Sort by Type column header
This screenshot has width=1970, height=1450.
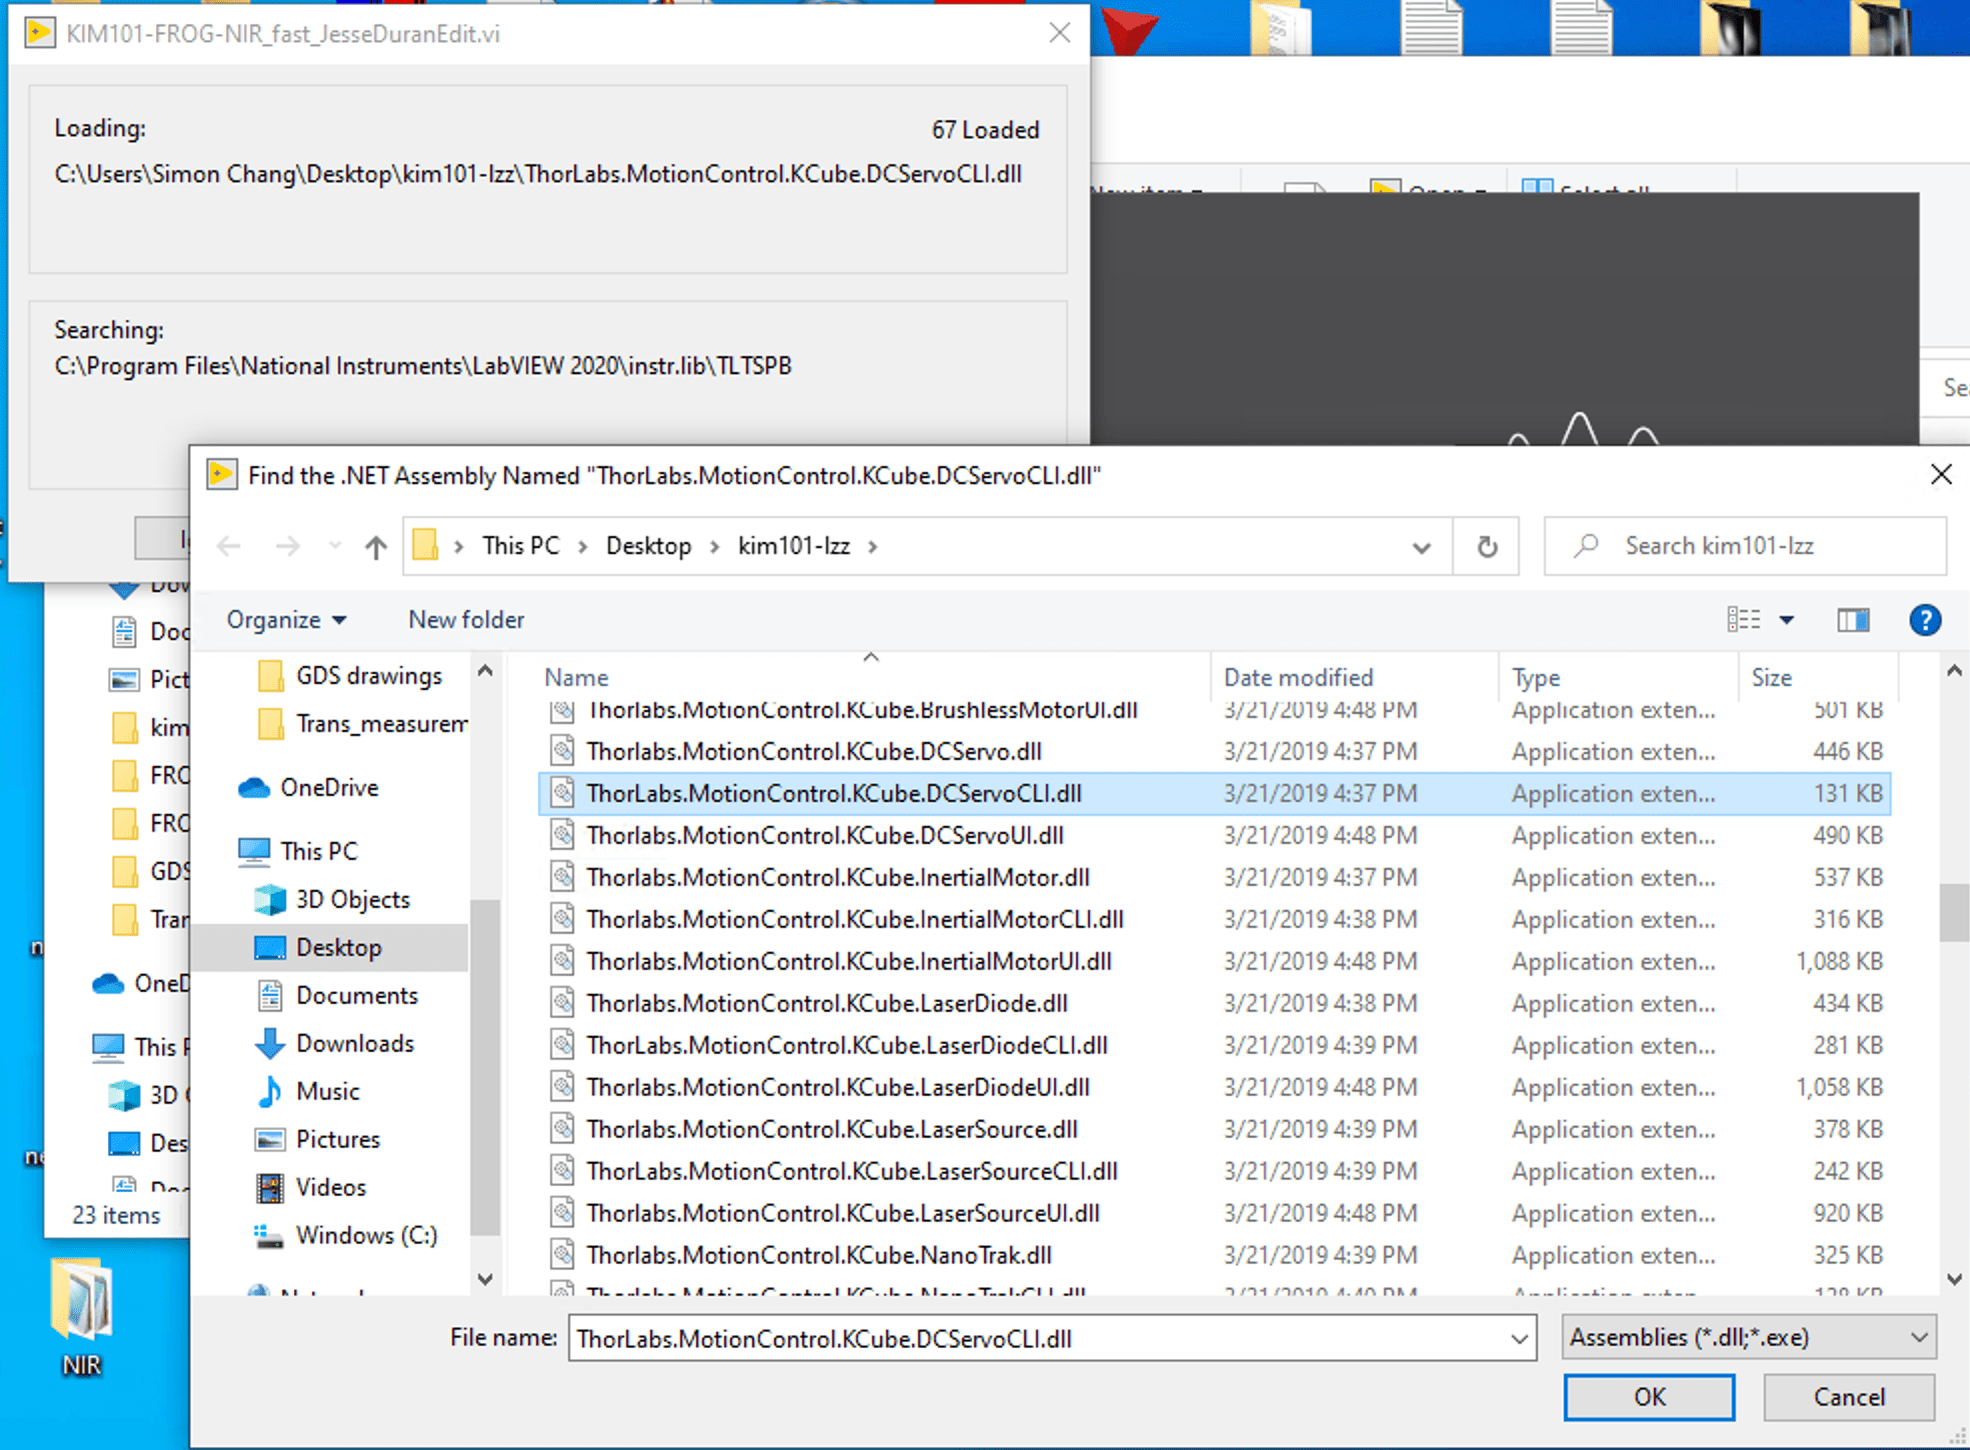[1536, 678]
